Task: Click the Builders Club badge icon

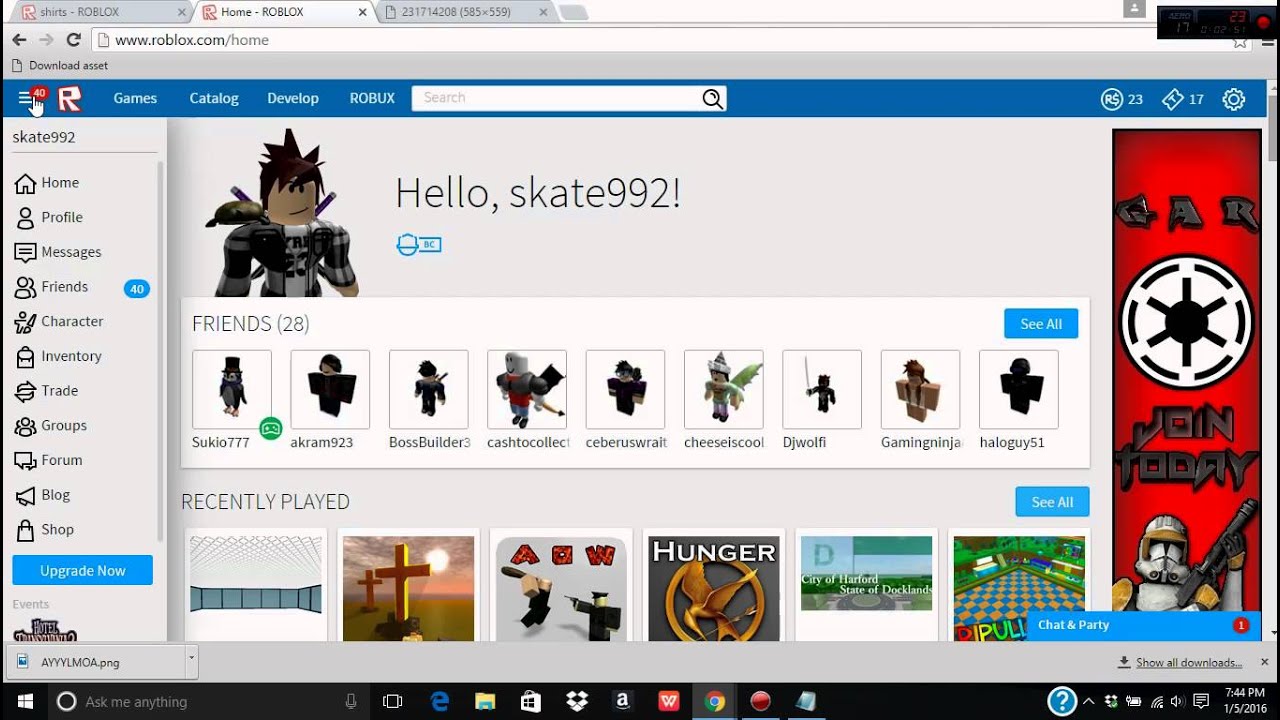Action: point(419,244)
